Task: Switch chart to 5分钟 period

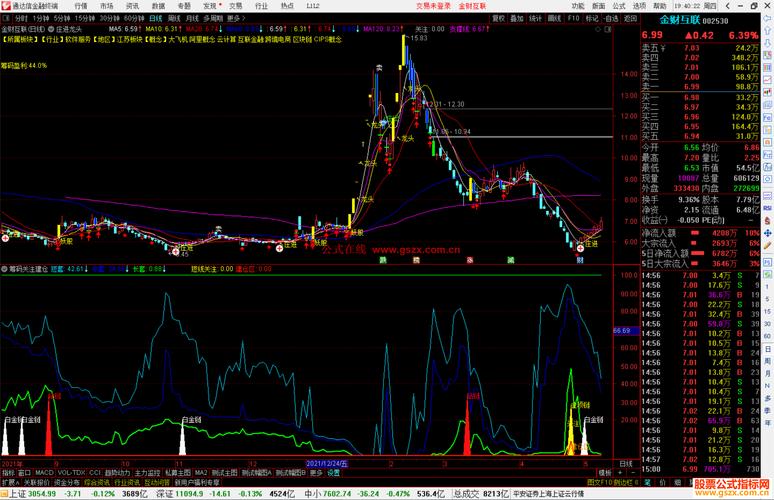Action: coord(62,18)
